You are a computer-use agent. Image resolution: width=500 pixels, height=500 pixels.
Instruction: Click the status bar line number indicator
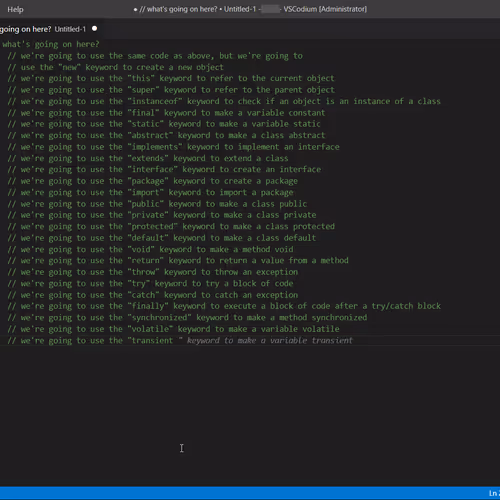tap(494, 493)
